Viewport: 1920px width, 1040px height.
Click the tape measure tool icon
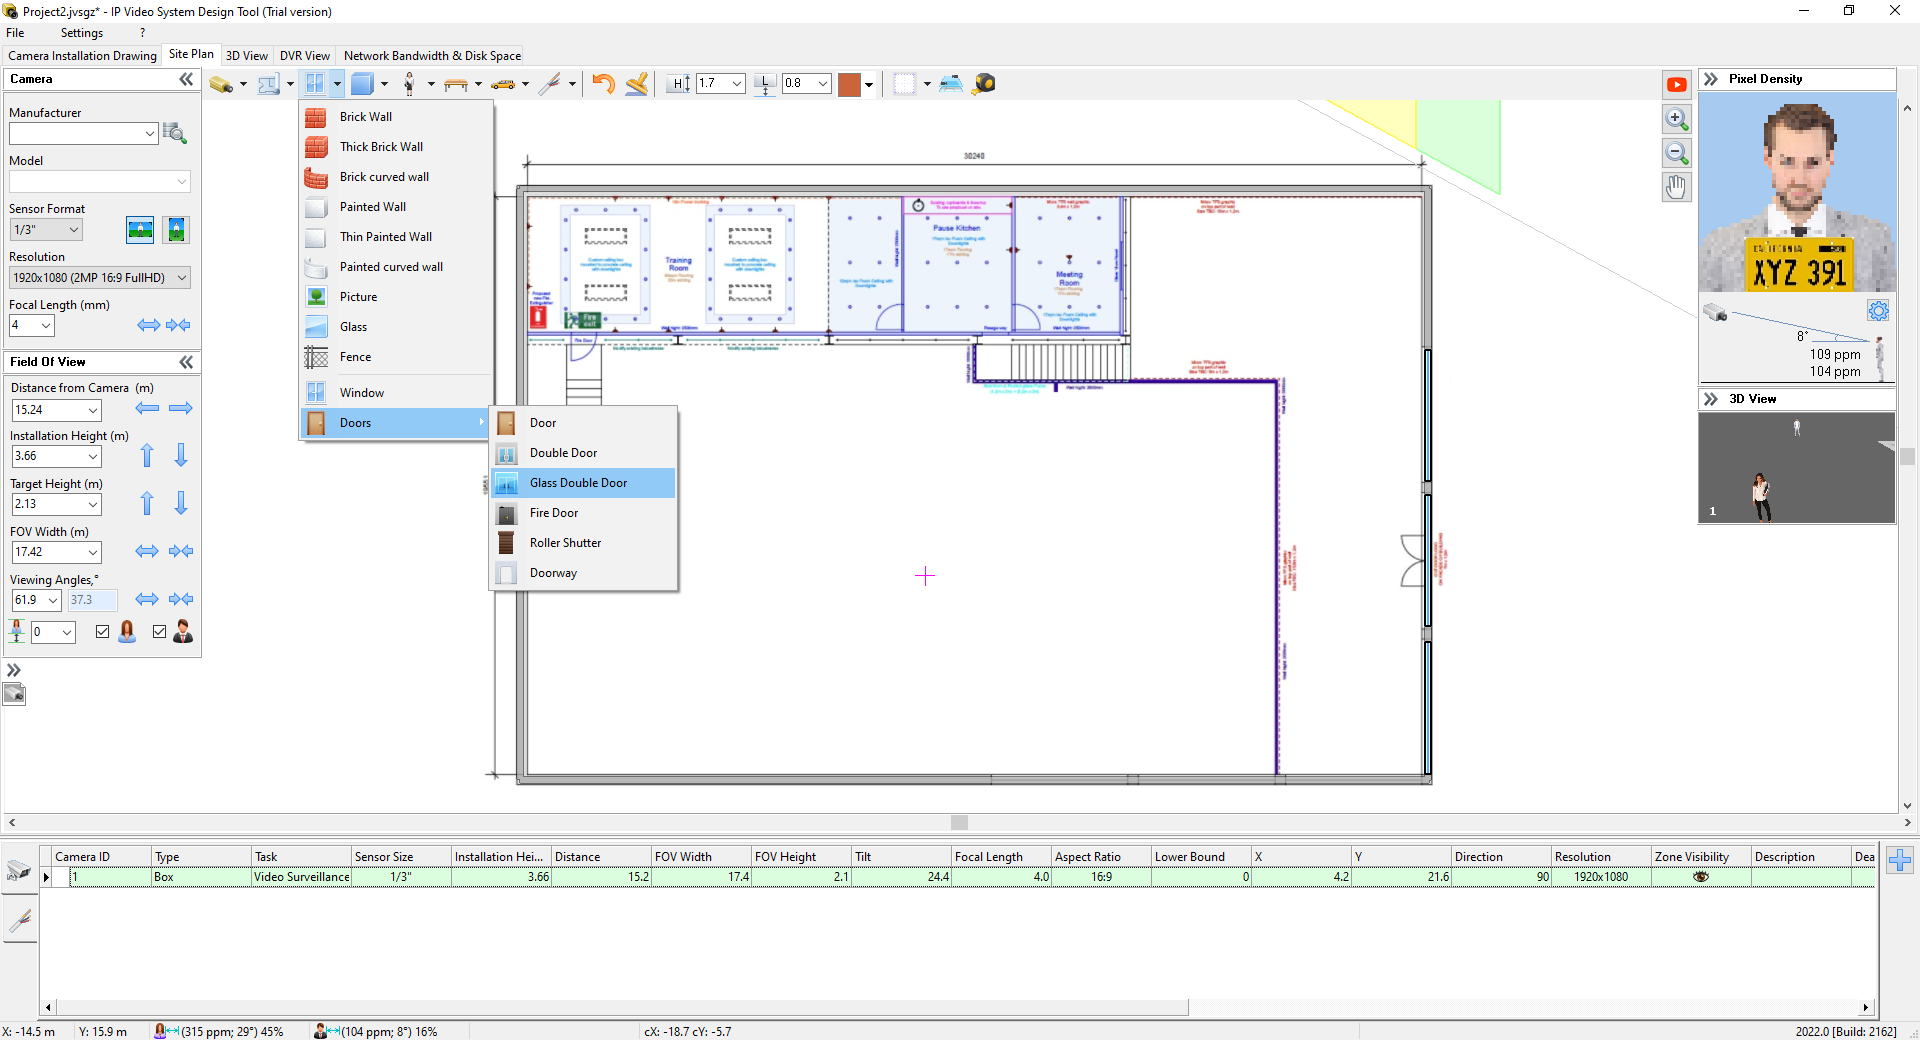(984, 84)
